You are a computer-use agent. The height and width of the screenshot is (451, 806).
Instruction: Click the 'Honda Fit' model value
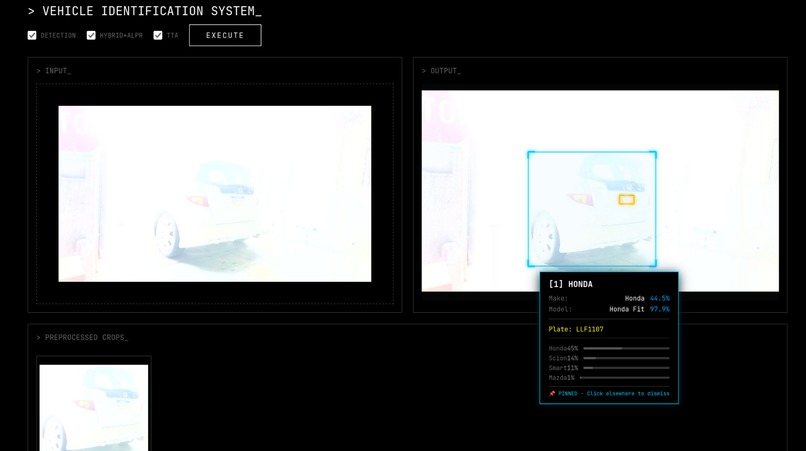pos(627,309)
